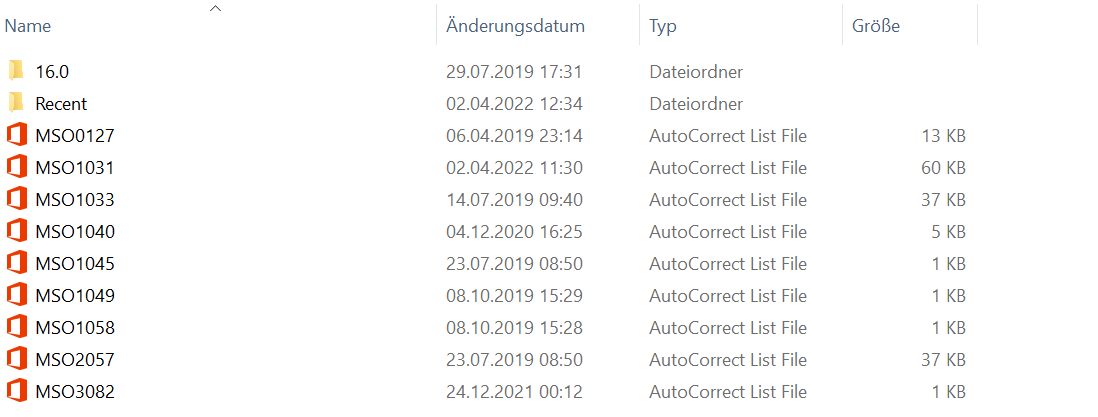Viewport: 1098px width, 417px height.
Task: Select the 16.0 folder icon
Action: point(17,71)
